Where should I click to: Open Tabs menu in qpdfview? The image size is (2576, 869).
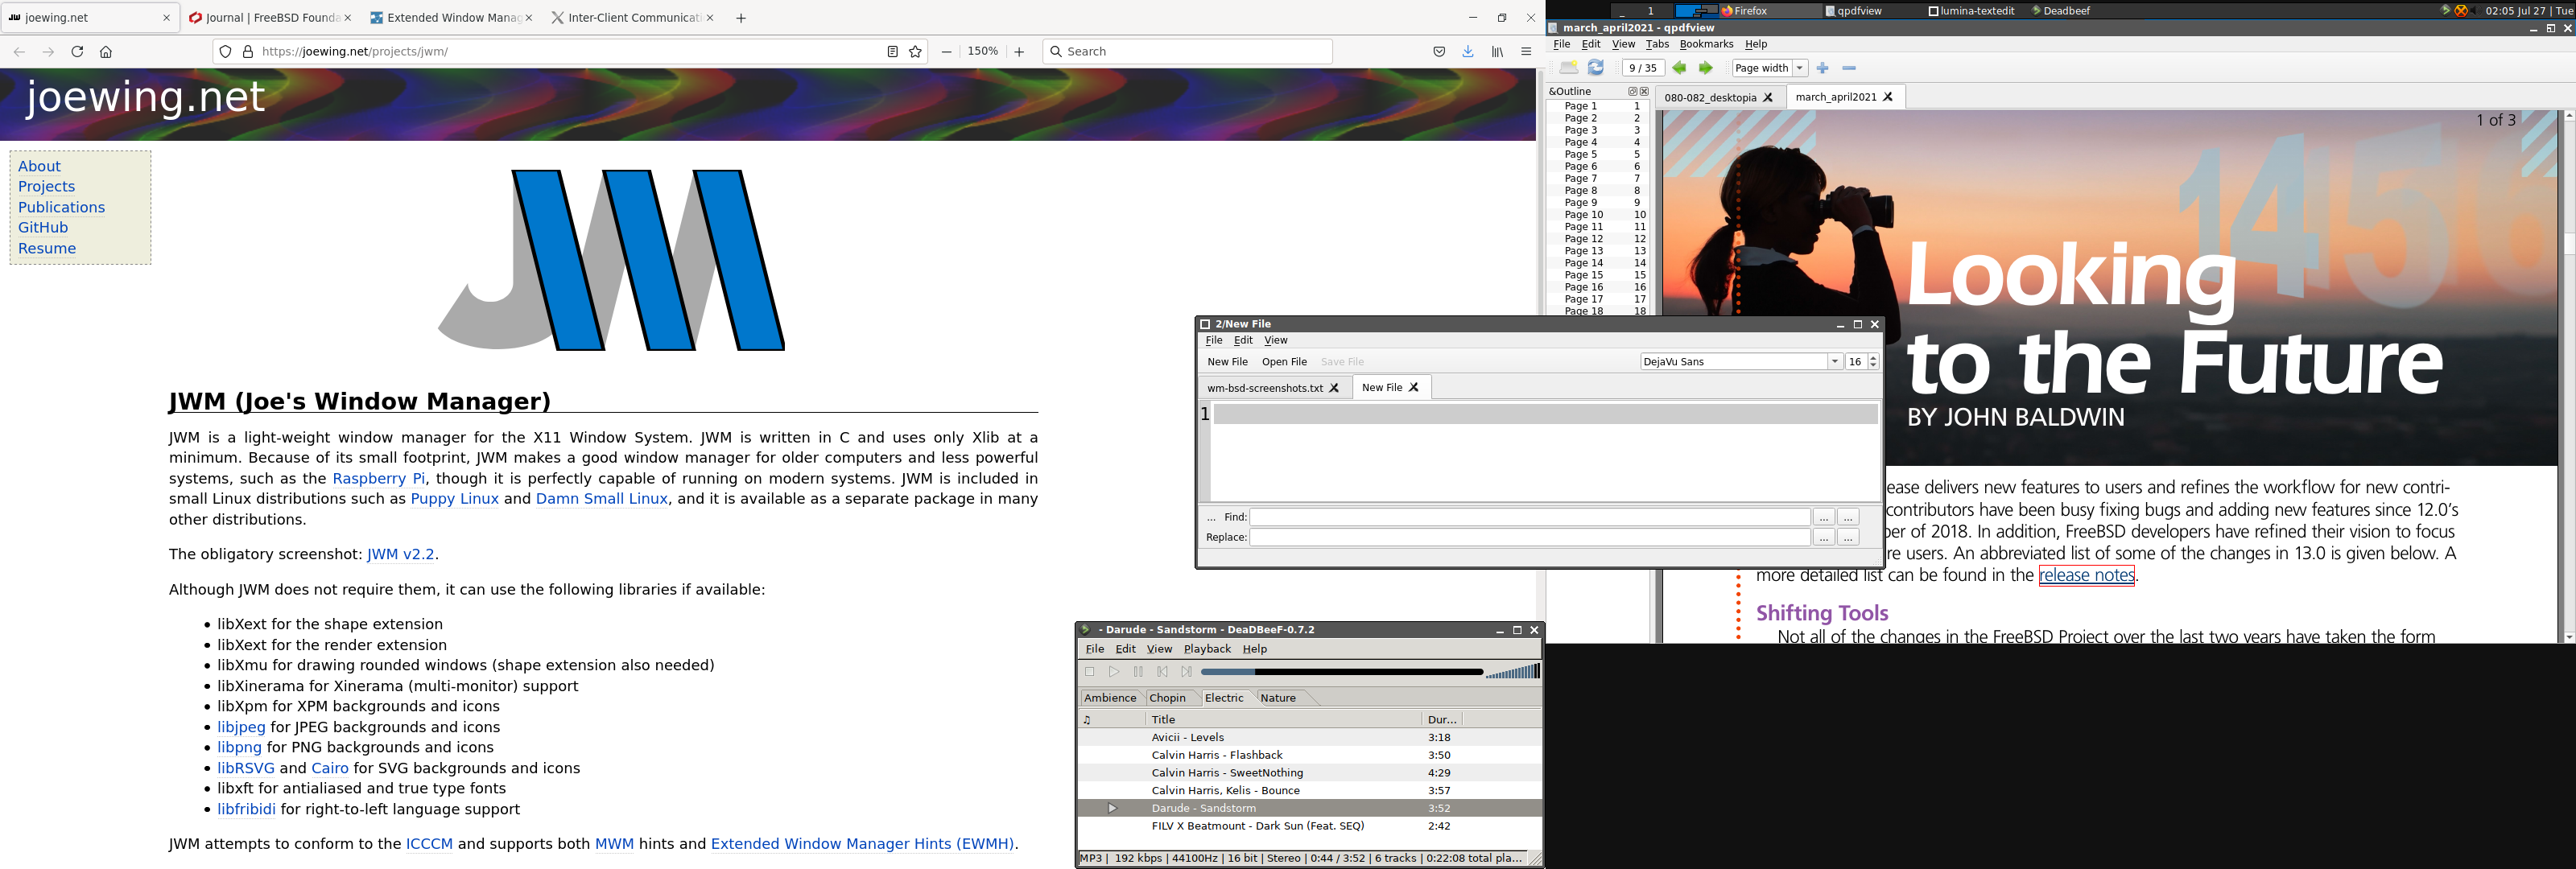coord(1657,44)
